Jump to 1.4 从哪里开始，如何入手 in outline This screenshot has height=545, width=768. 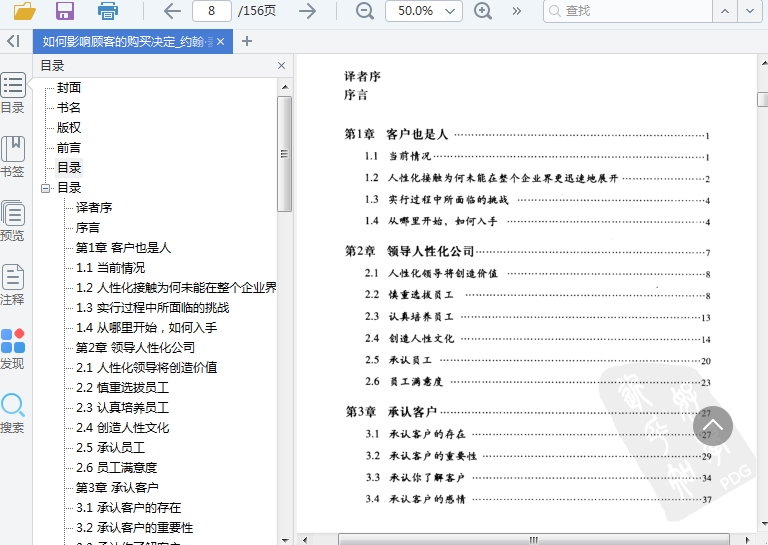[146, 328]
